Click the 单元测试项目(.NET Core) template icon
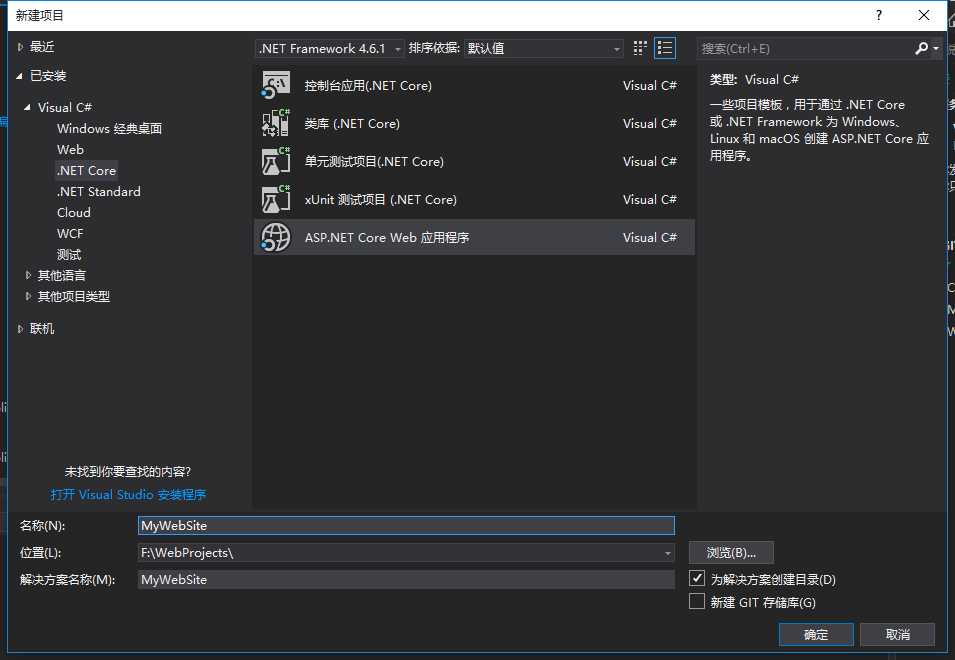This screenshot has width=955, height=660. point(276,161)
